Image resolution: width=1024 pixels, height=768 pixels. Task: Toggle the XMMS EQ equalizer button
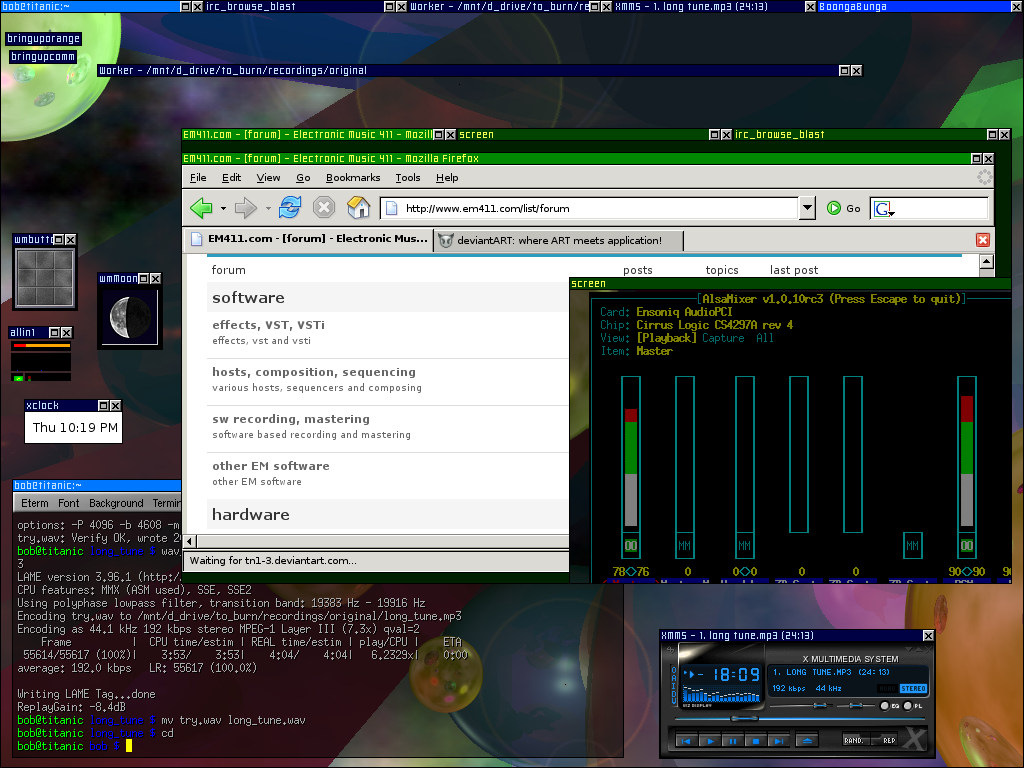coord(889,706)
